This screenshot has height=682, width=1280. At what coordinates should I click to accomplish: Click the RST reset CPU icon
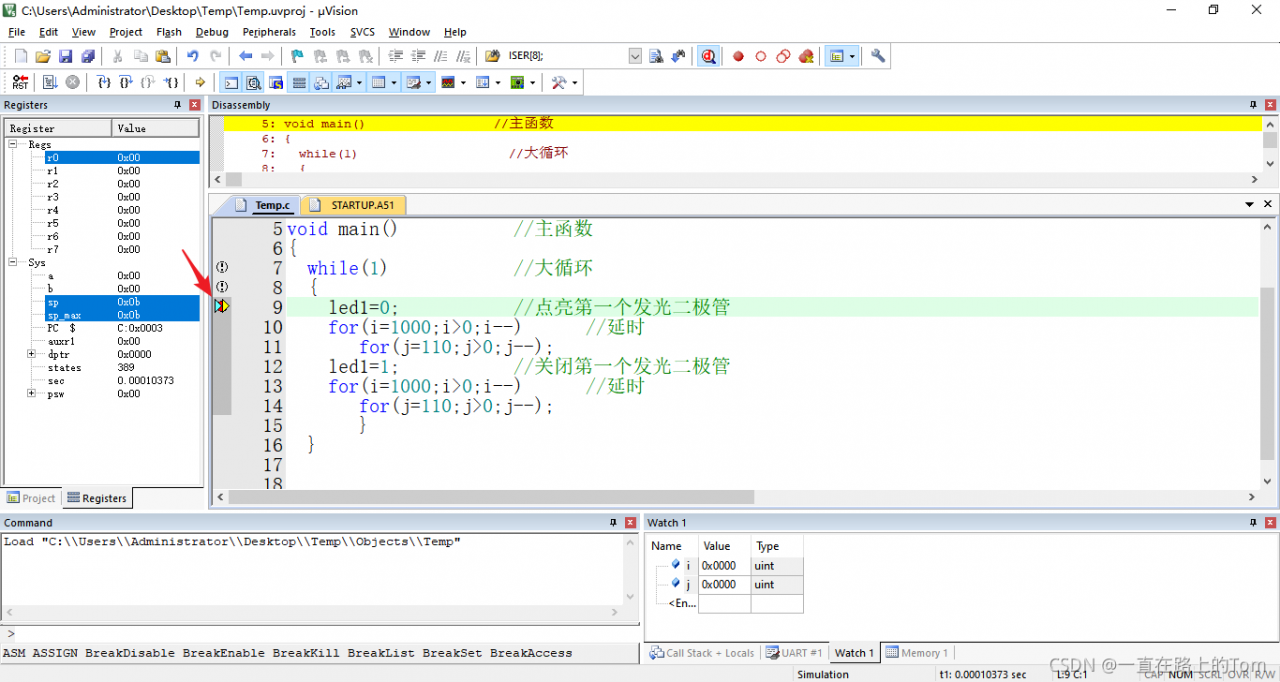(x=20, y=82)
